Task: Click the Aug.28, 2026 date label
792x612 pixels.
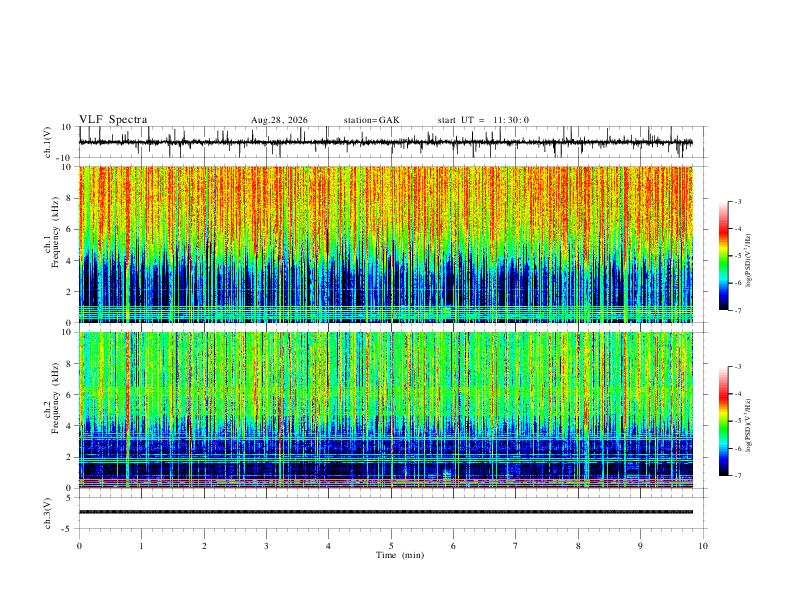Action: (x=279, y=120)
